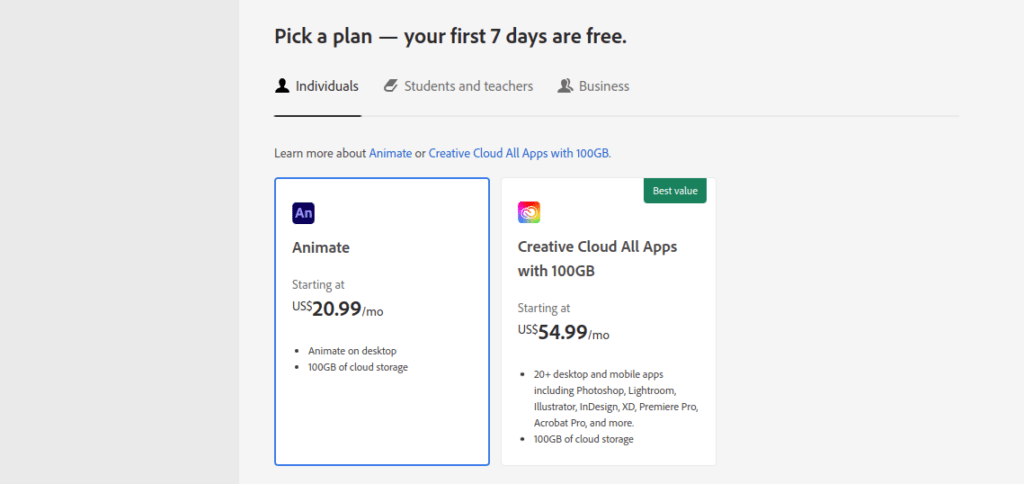Select the Creative Cloud All Apps plan card
The image size is (1024, 484).
point(608,321)
